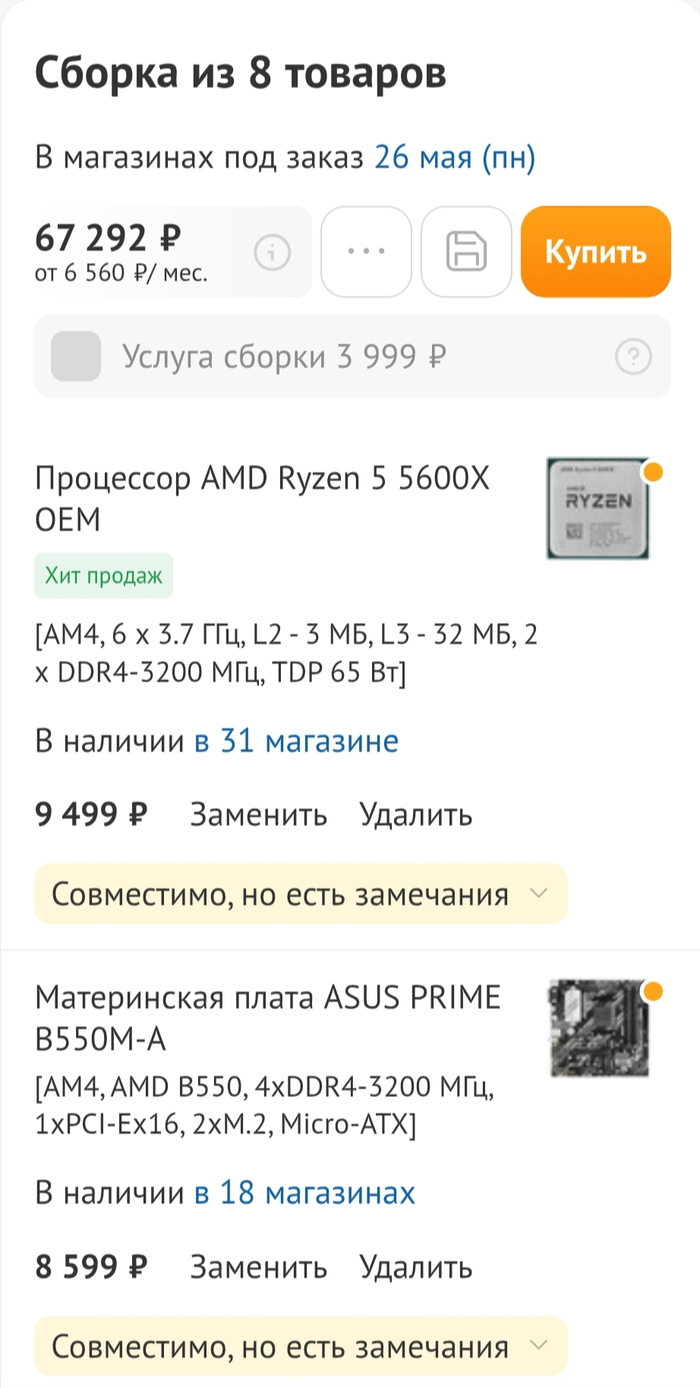Click the price info icon
This screenshot has height=1388, width=700.
[272, 253]
